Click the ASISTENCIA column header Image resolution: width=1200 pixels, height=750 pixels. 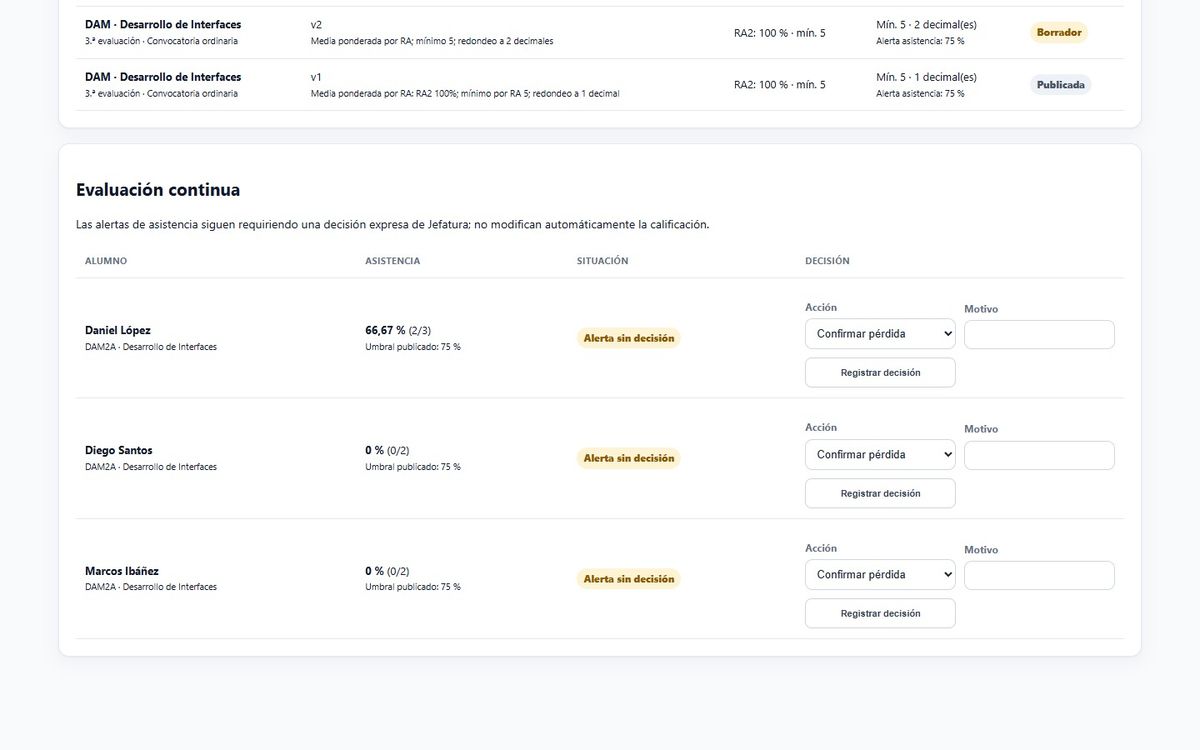pos(393,261)
